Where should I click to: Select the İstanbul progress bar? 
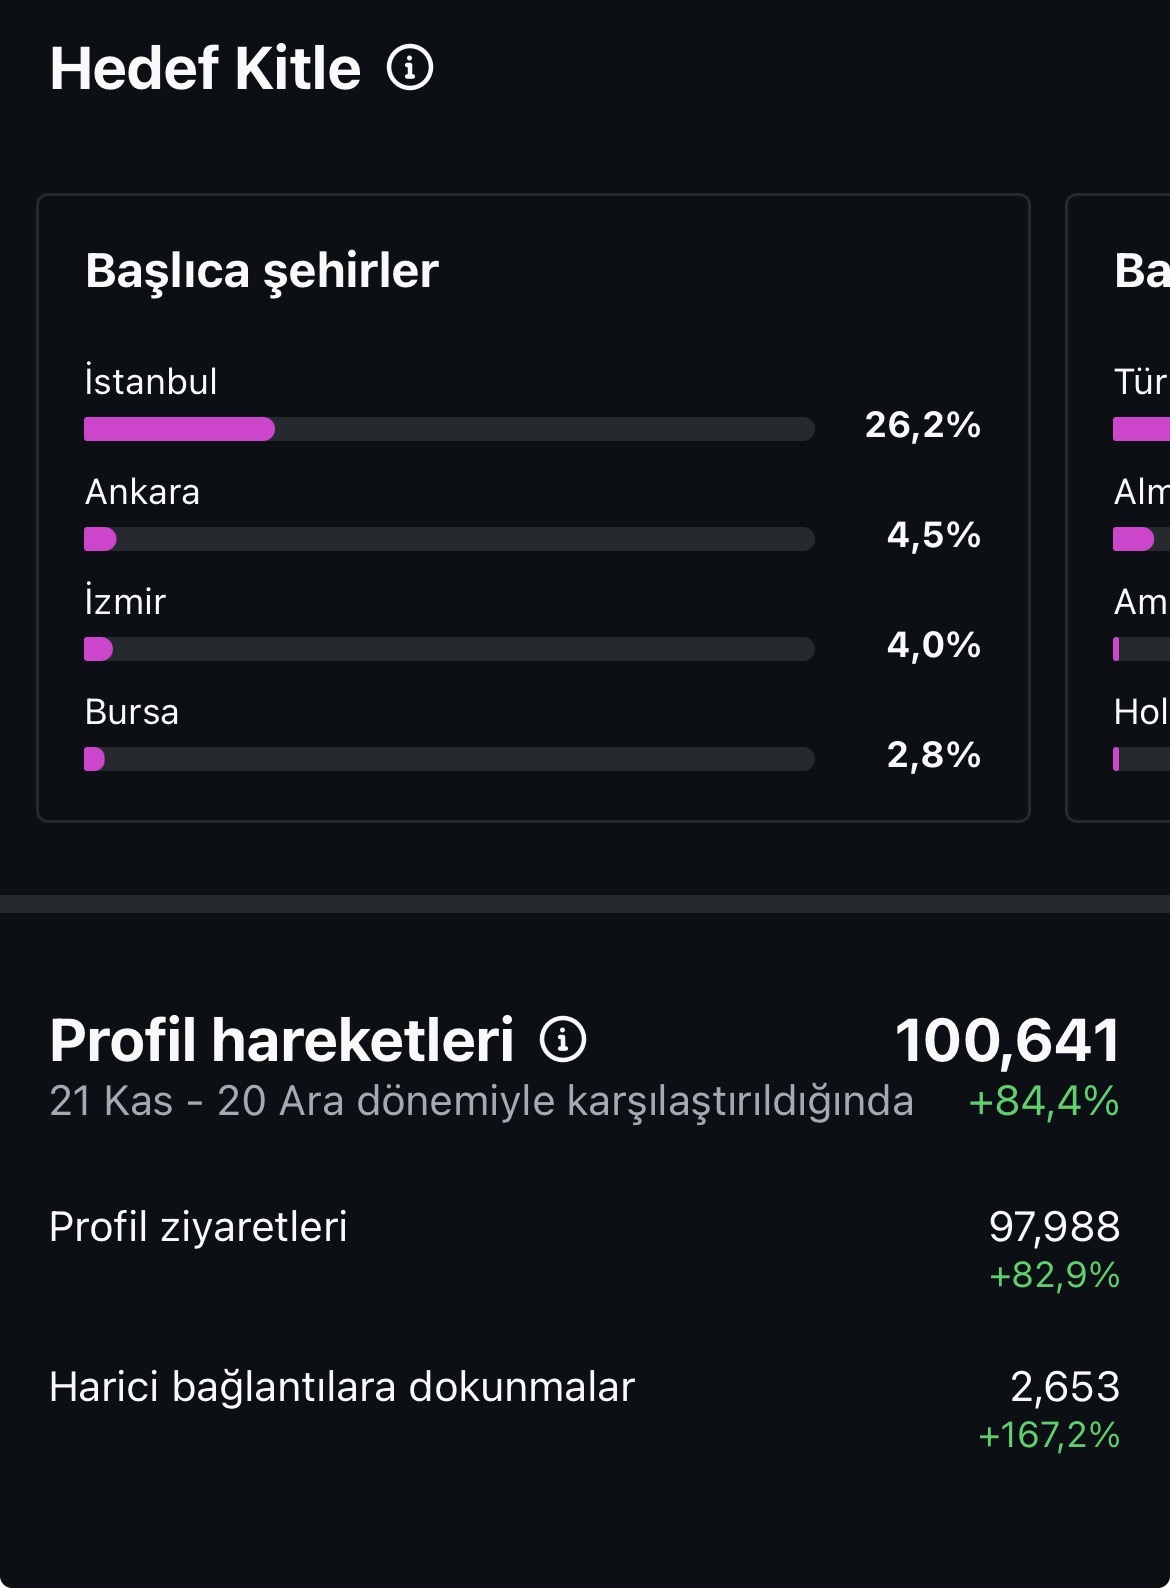[449, 429]
